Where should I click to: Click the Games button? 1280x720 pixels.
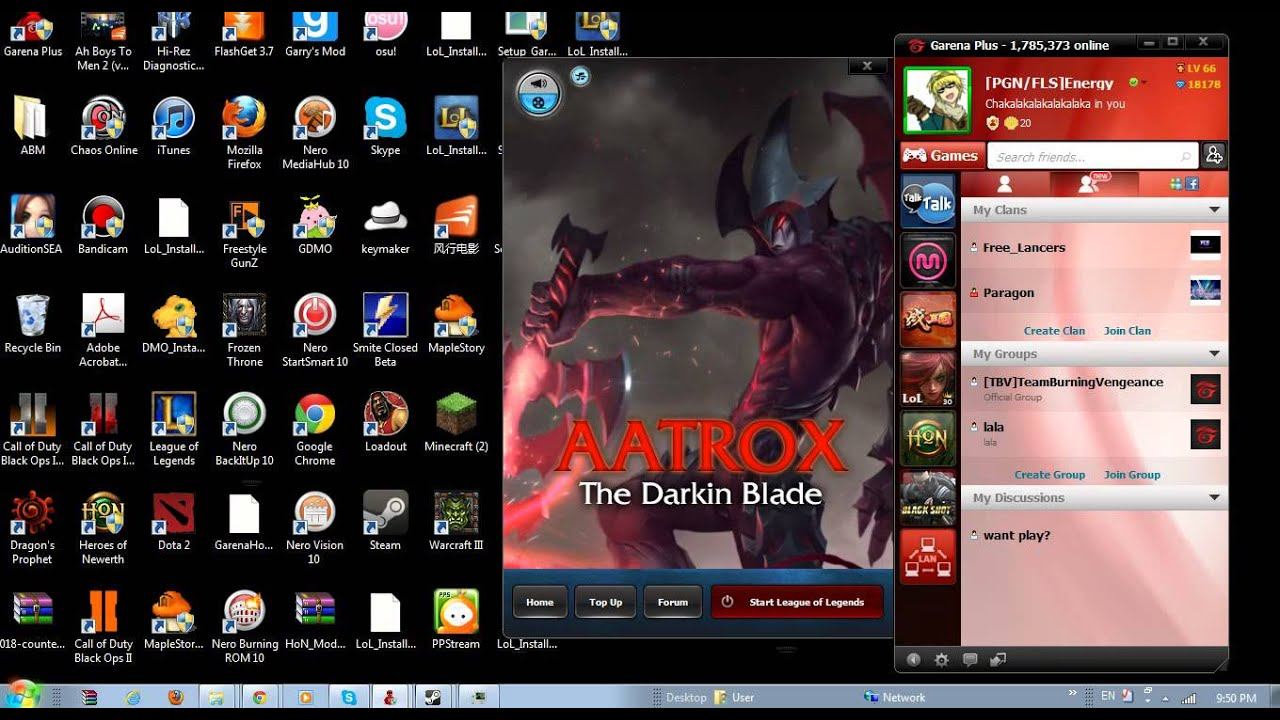[941, 155]
